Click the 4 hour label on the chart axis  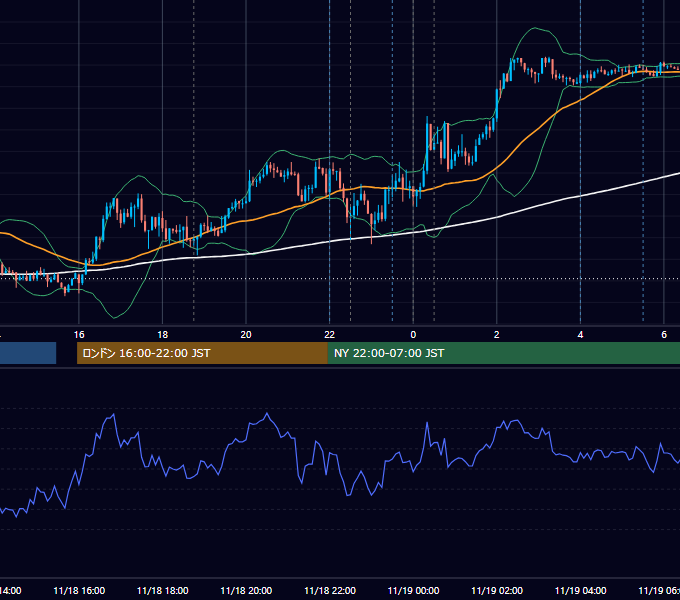[x=580, y=335]
